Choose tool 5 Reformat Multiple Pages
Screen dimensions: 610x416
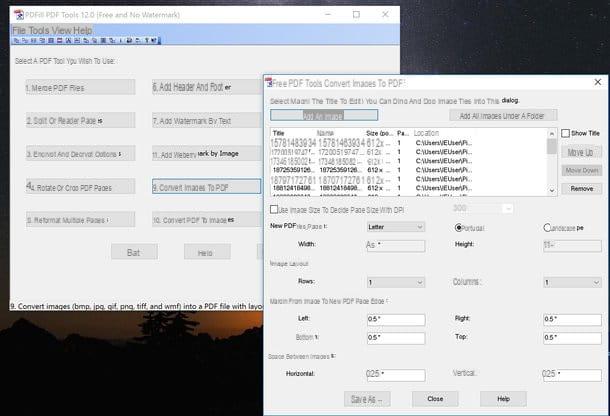(81, 220)
